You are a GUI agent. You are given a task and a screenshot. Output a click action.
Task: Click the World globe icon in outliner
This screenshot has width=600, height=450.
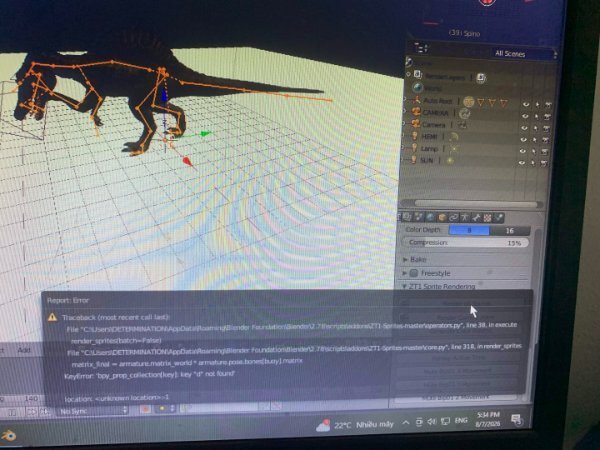click(x=417, y=88)
